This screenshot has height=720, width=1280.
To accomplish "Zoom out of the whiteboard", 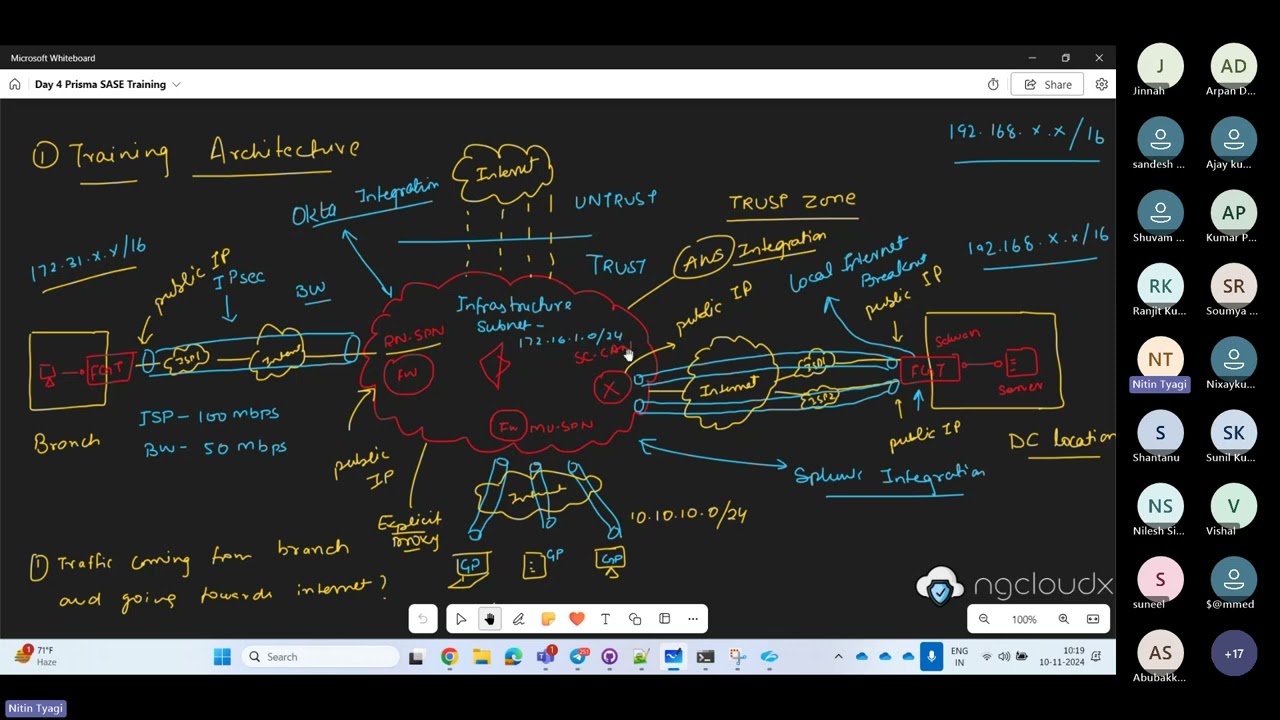I will (x=984, y=619).
